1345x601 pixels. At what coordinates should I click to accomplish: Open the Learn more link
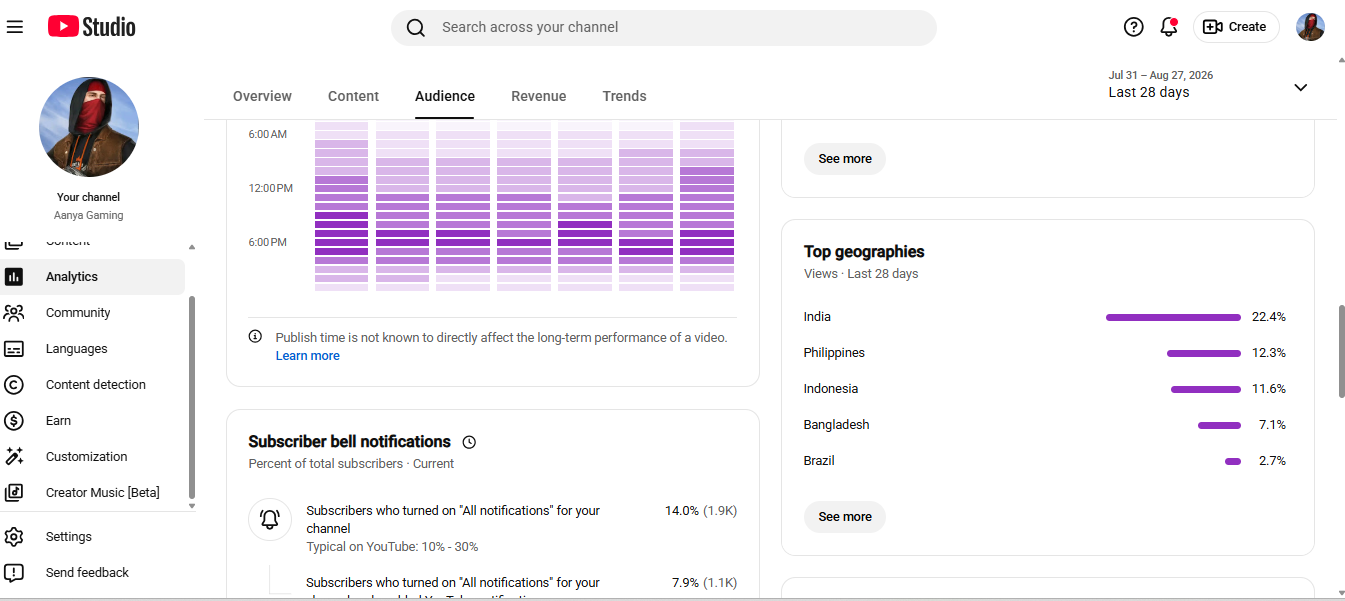[308, 356]
